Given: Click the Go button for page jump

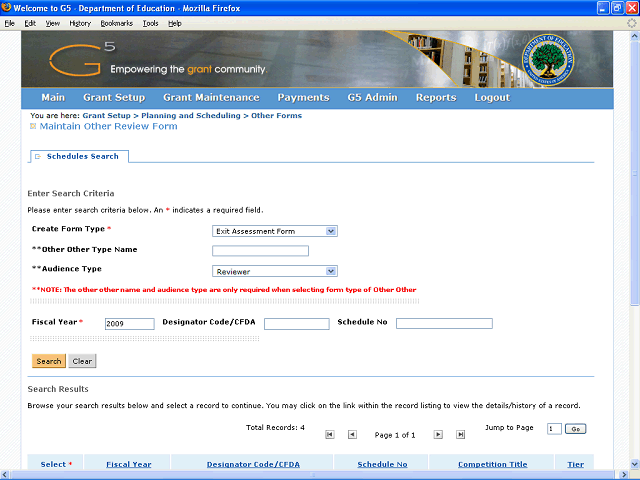Looking at the screenshot, I should tap(576, 429).
